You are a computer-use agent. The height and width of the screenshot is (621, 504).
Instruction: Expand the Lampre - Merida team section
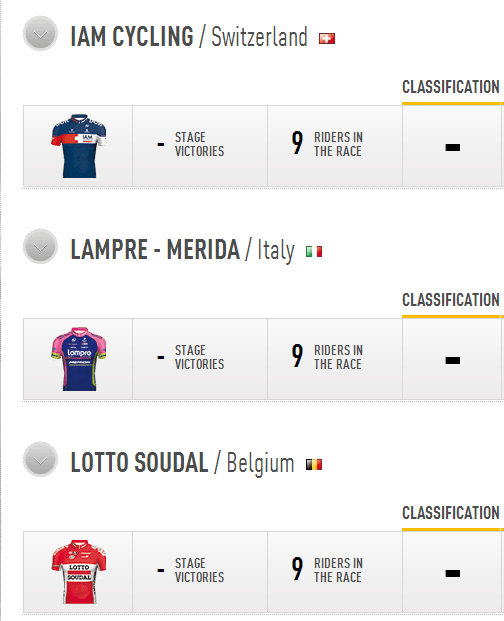point(40,247)
